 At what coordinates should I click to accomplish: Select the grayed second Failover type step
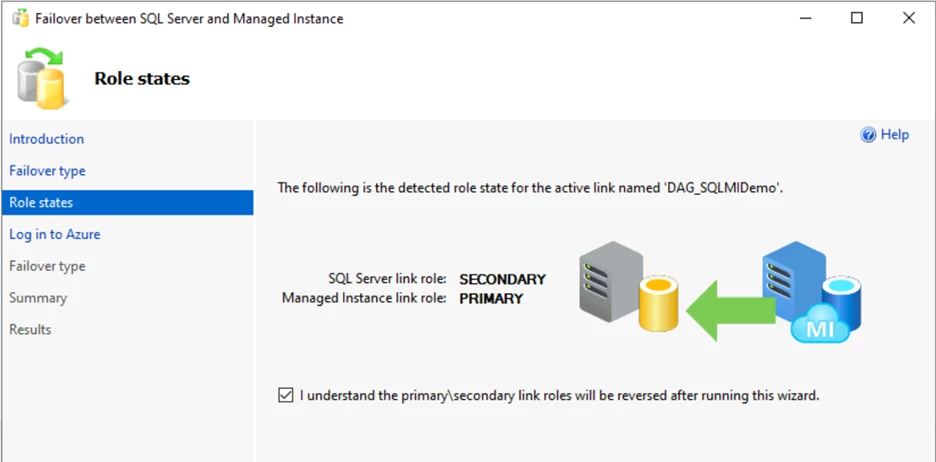point(47,266)
